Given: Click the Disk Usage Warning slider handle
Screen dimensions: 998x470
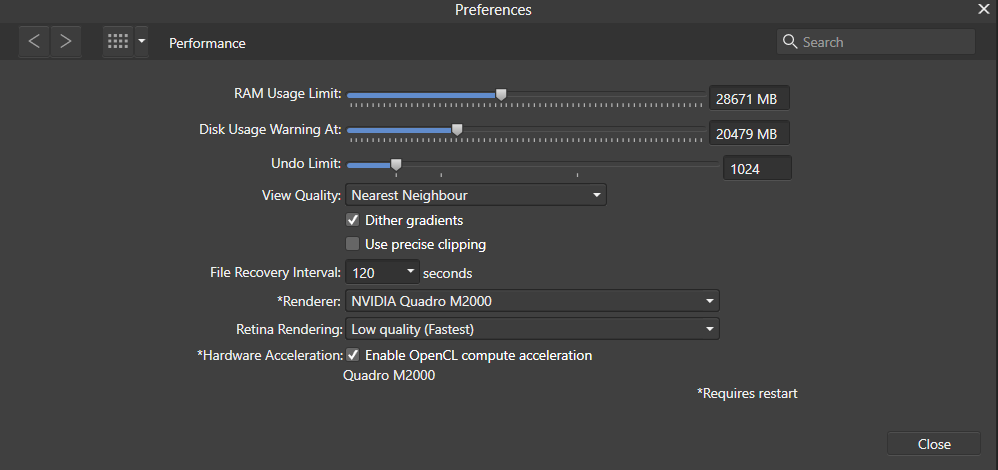Looking at the screenshot, I should click(x=456, y=129).
